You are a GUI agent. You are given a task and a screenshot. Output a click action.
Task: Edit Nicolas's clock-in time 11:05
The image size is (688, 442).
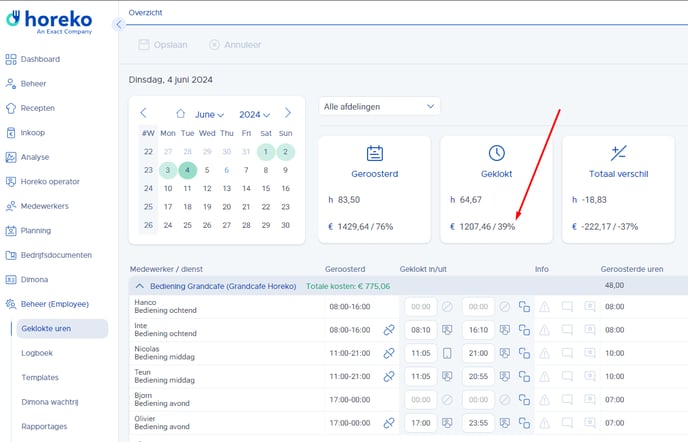coord(421,353)
